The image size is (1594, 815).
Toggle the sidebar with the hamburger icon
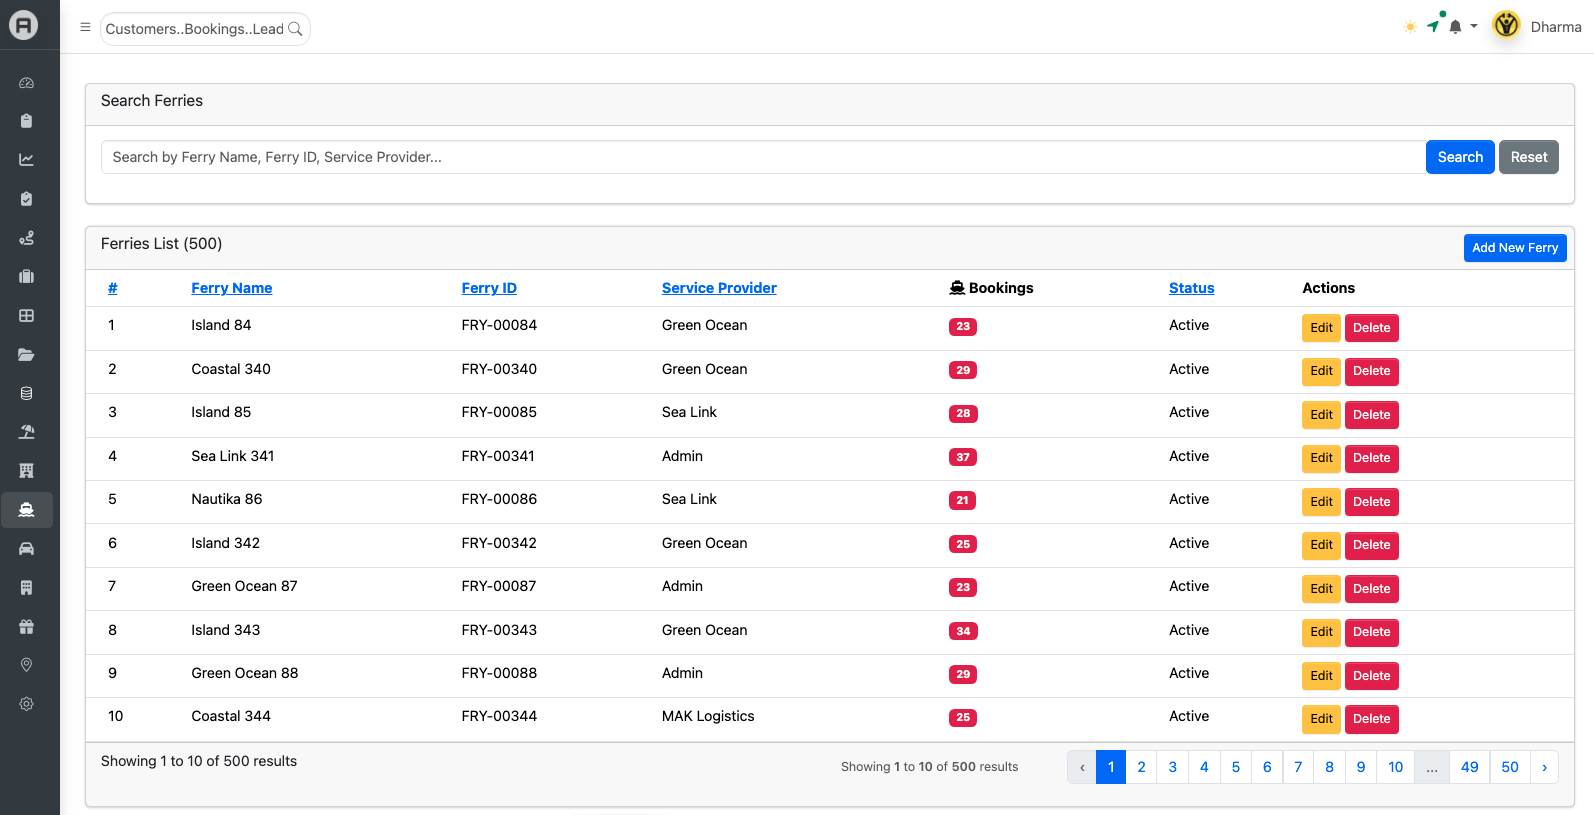(x=86, y=28)
